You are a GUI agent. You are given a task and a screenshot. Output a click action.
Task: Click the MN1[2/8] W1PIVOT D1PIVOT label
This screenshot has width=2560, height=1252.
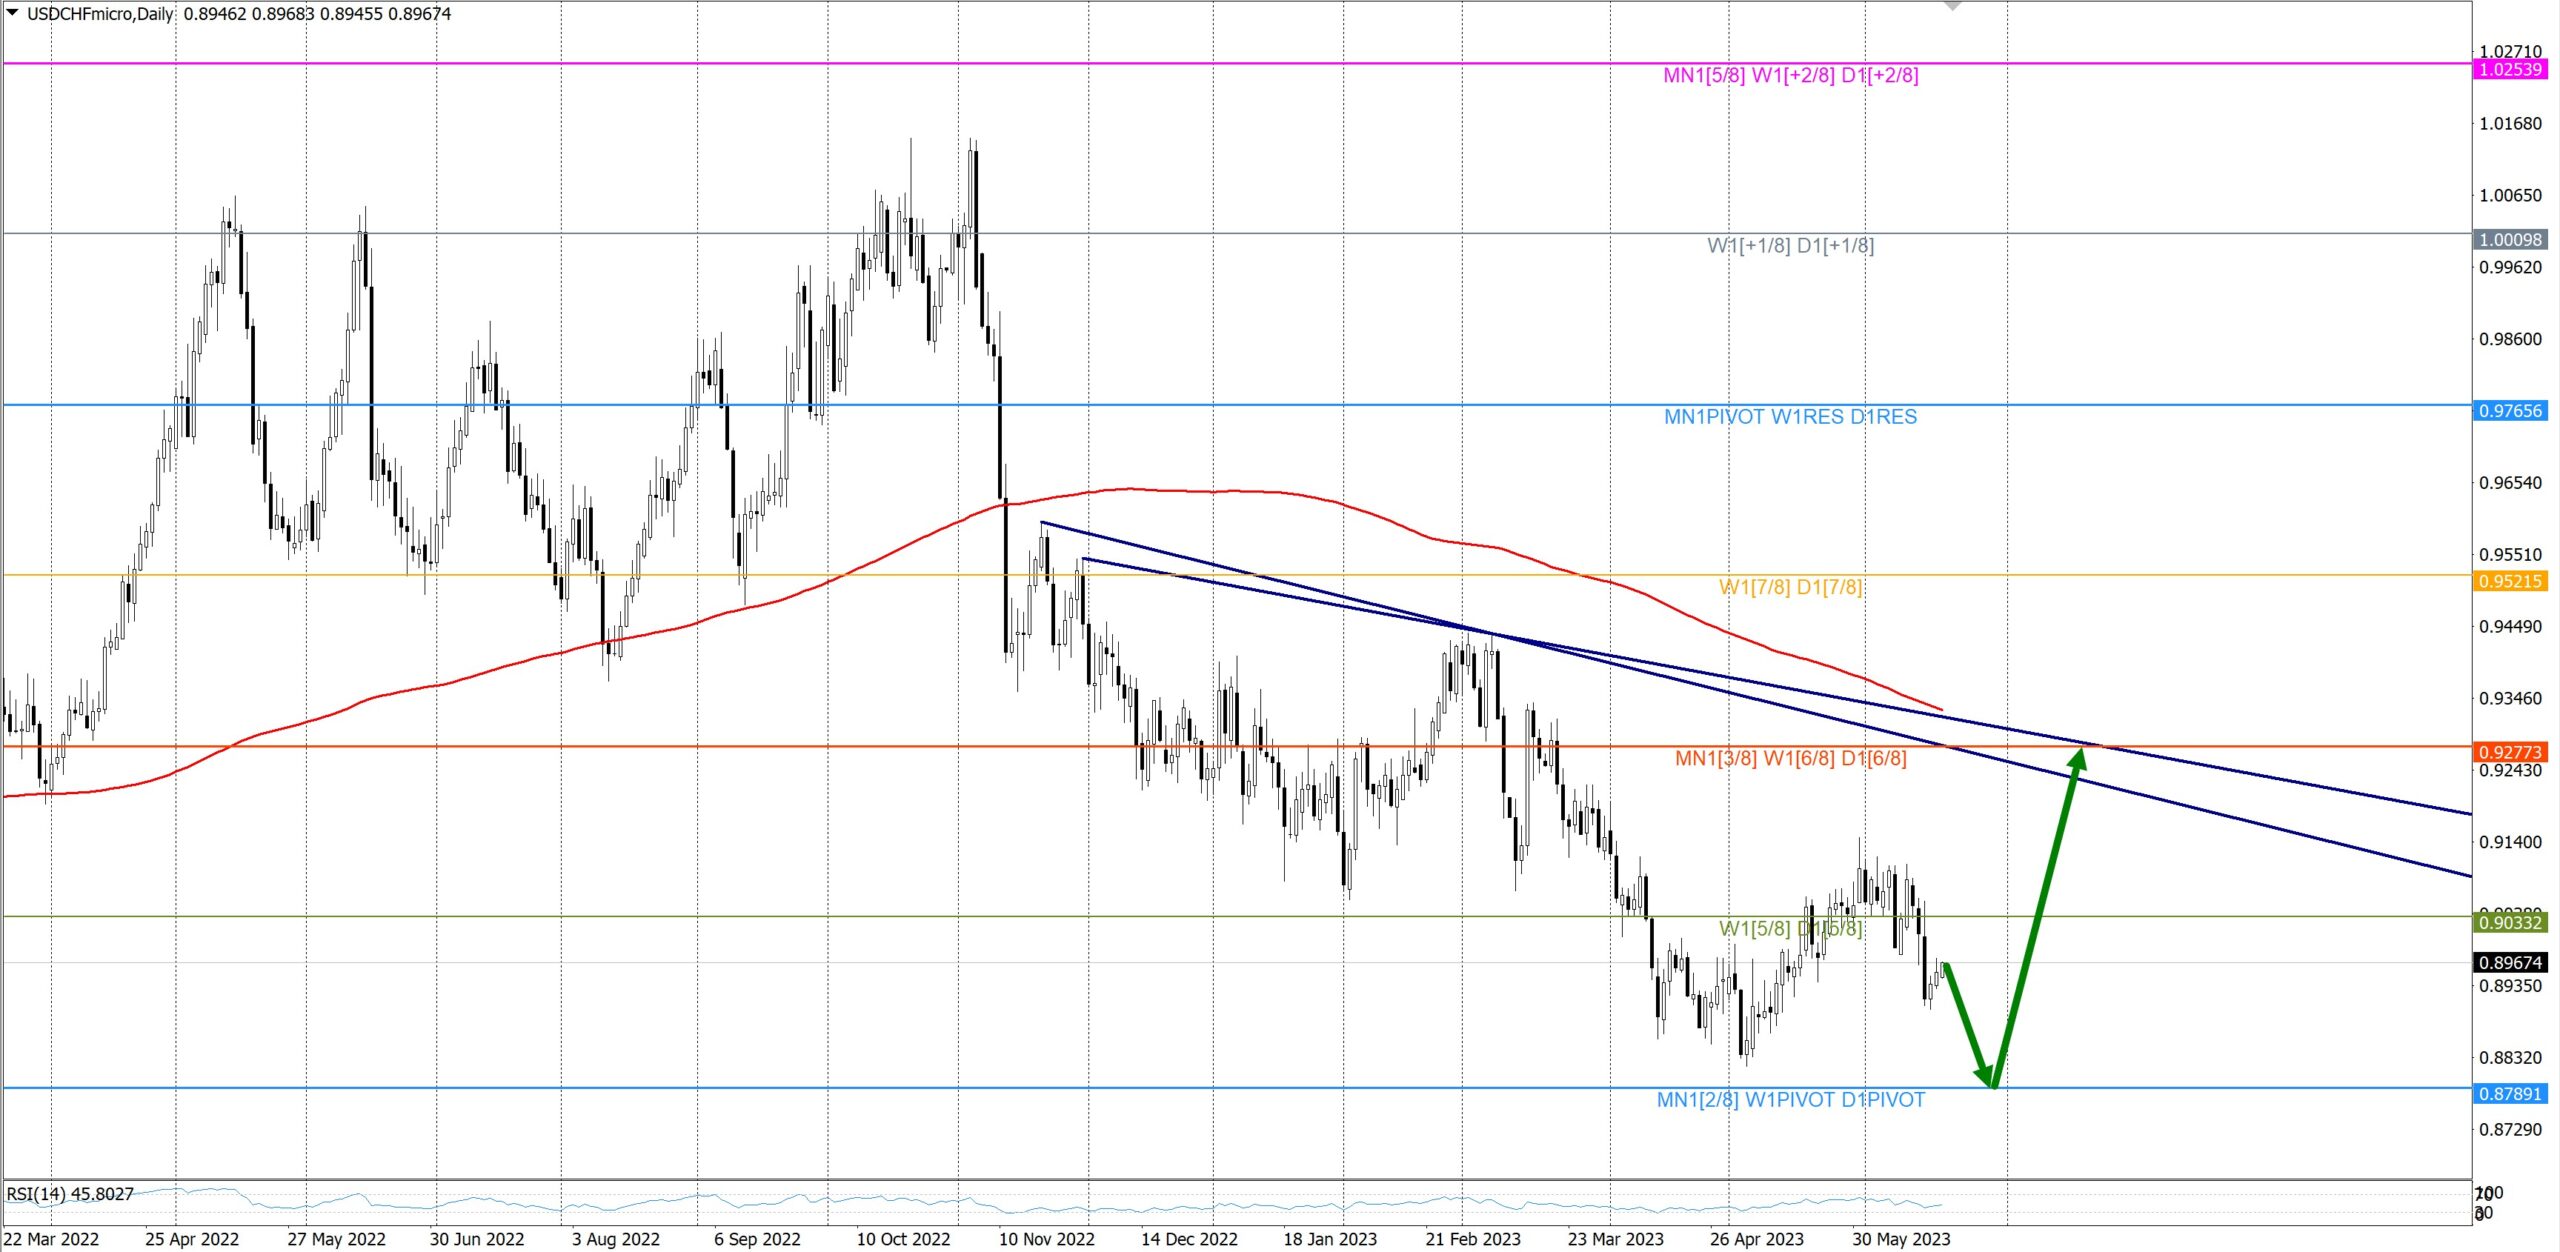click(x=1790, y=1100)
